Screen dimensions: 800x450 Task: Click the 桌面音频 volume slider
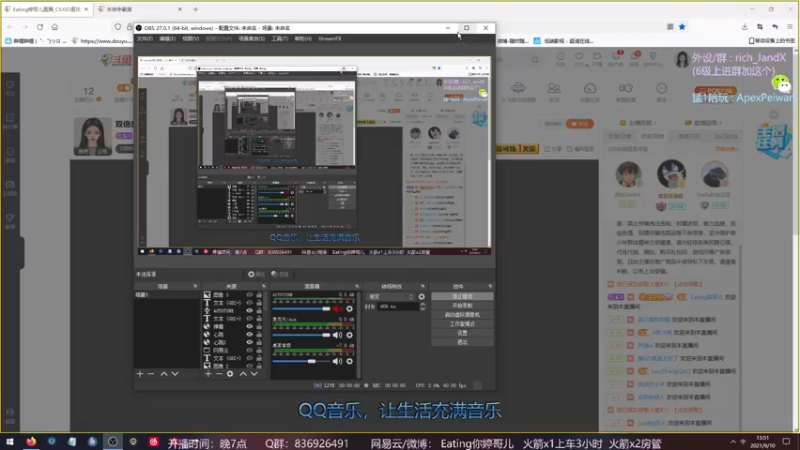coord(301,361)
